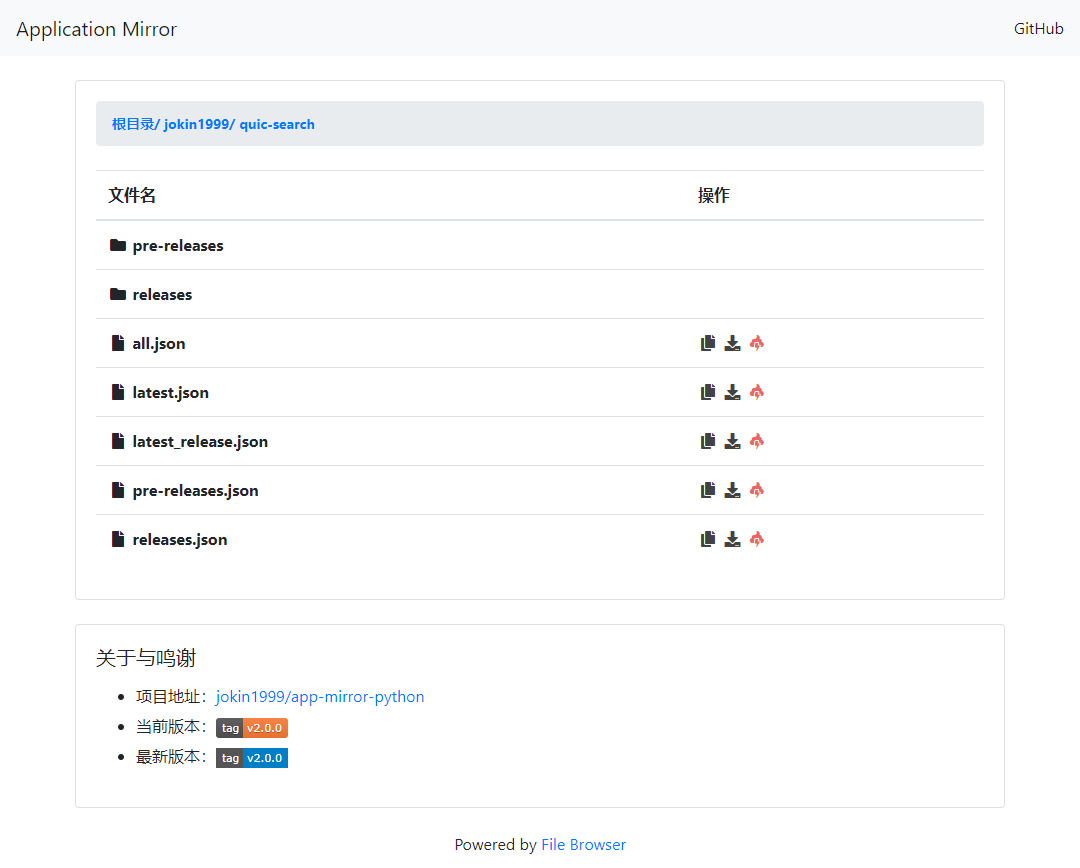The height and width of the screenshot is (868, 1080).
Task: Copy the link for releases.json
Action: click(707, 538)
